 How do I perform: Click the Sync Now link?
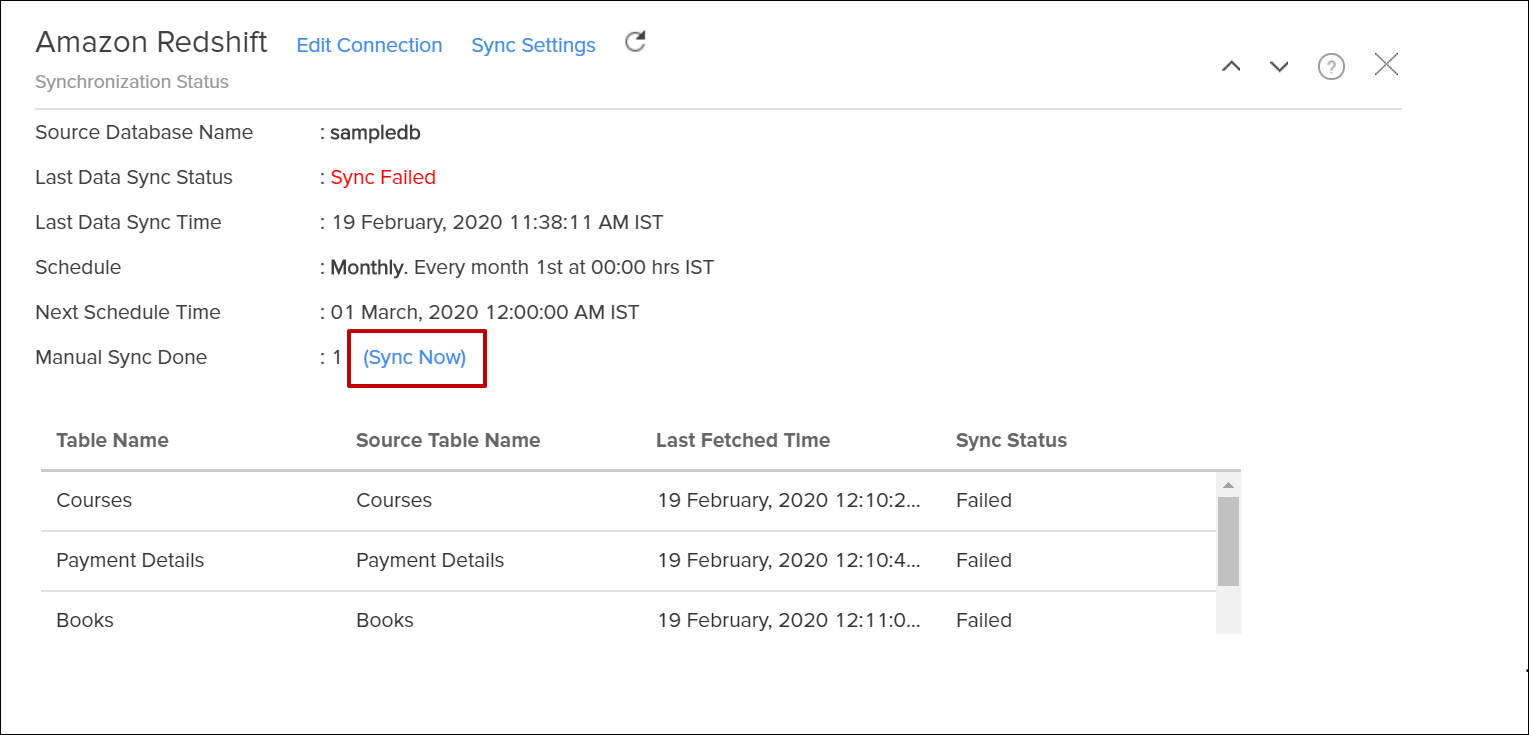click(415, 357)
